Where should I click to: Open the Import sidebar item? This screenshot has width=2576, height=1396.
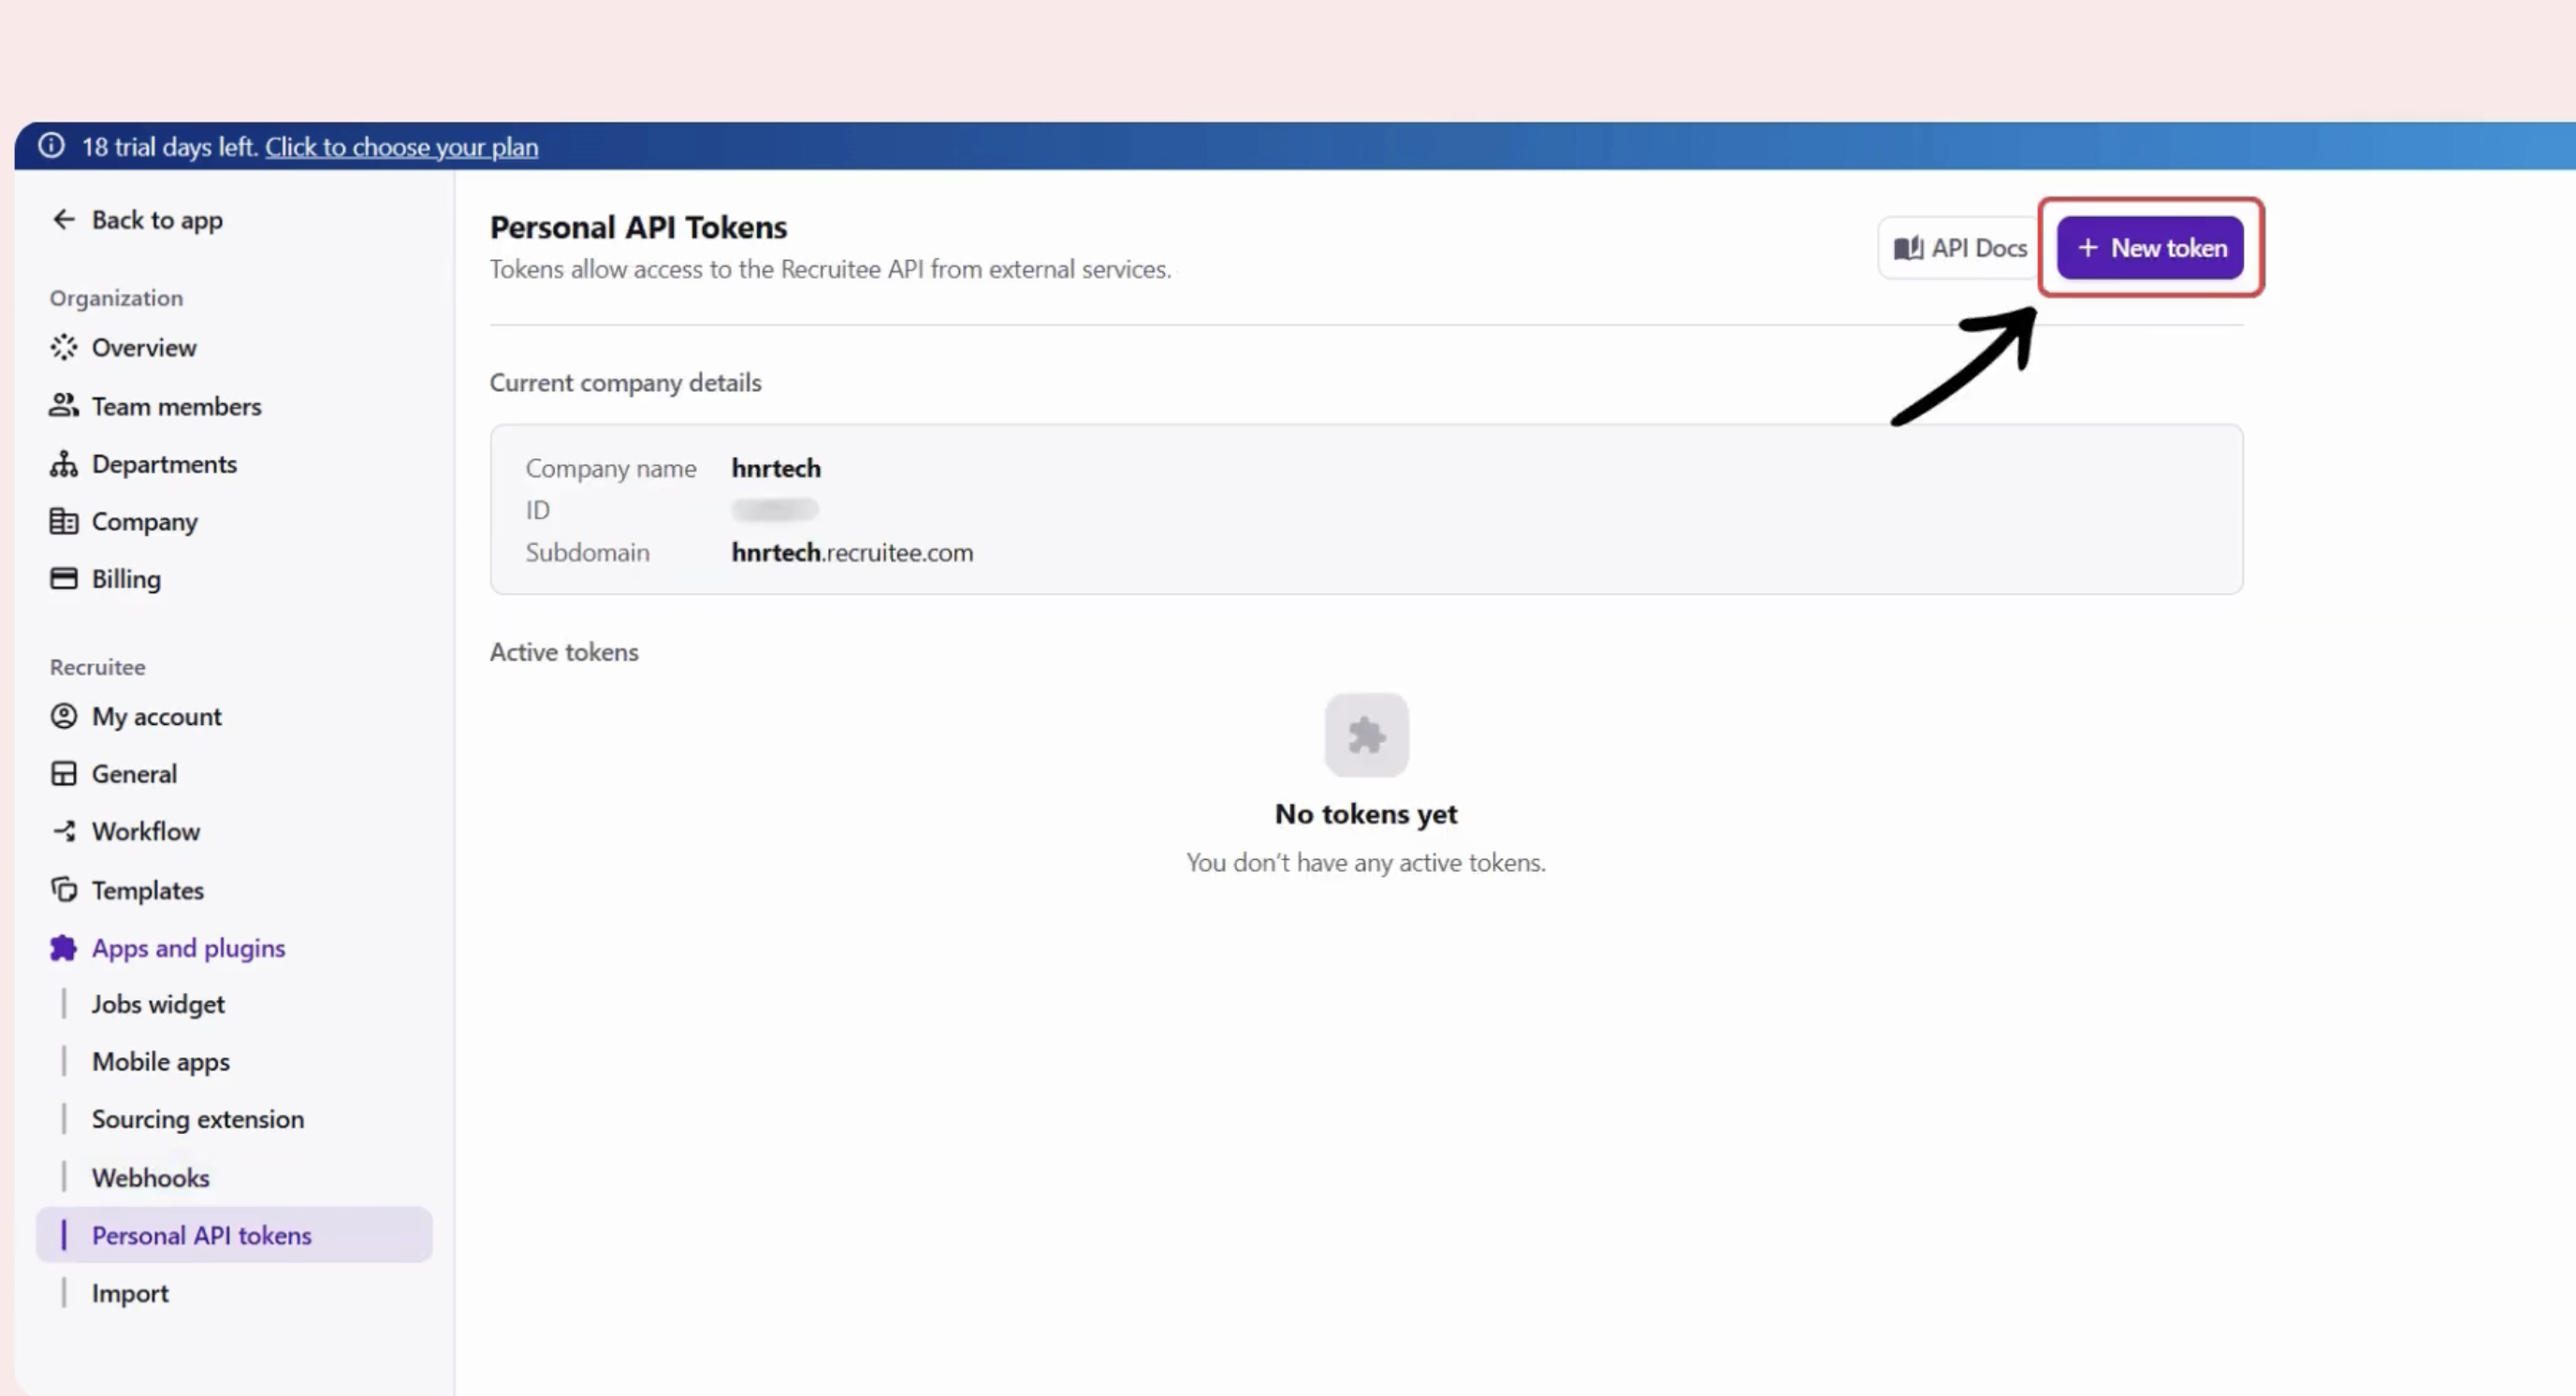pyautogui.click(x=130, y=1293)
